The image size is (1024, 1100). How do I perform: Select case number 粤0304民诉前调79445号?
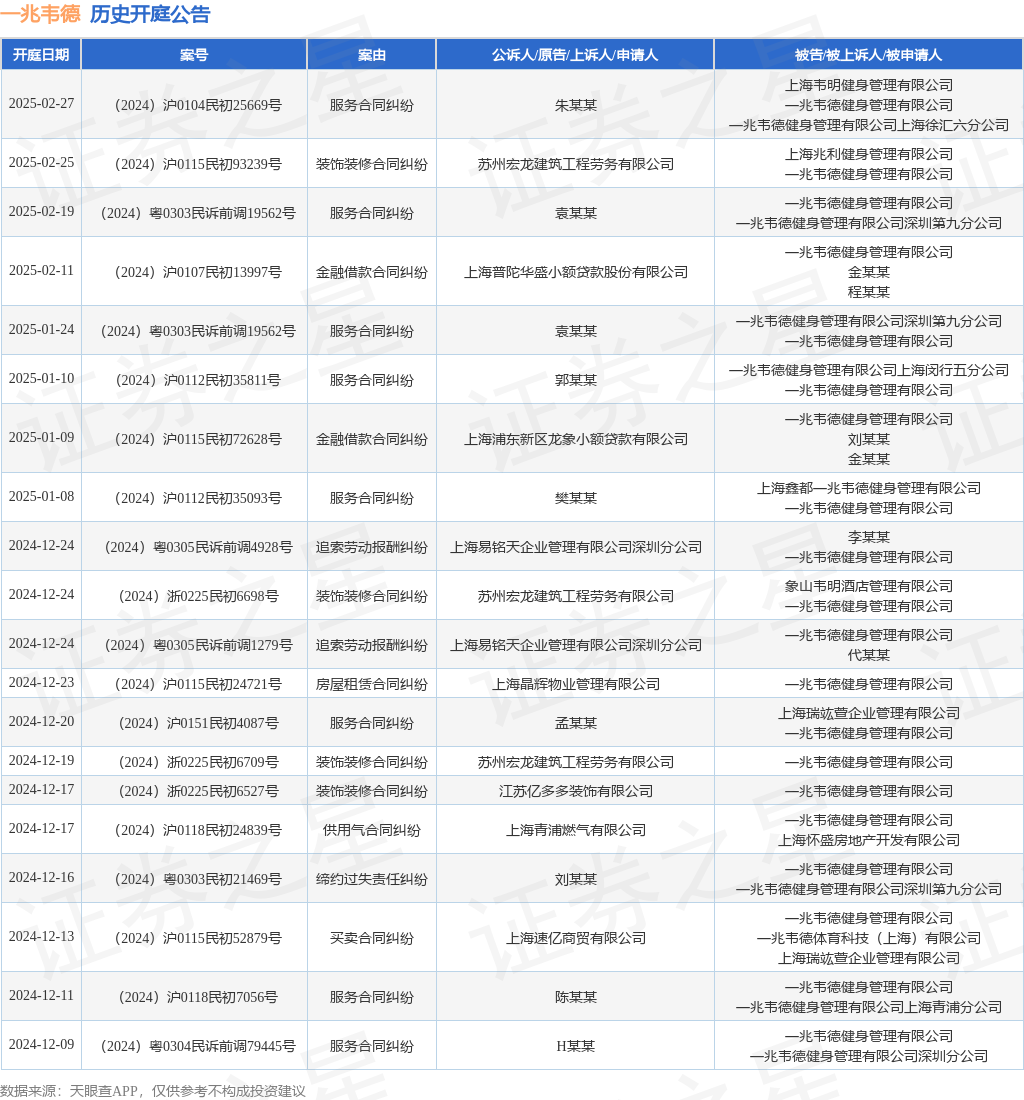coord(198,1047)
